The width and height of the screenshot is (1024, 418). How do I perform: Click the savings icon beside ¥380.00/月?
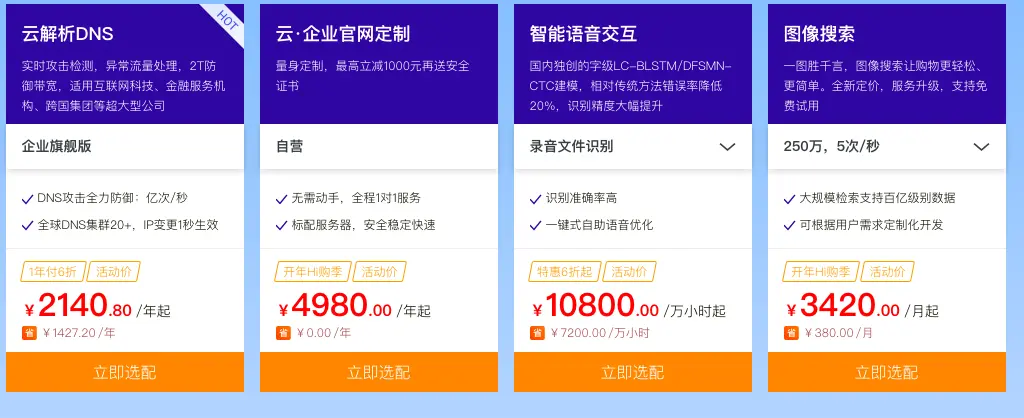790,333
